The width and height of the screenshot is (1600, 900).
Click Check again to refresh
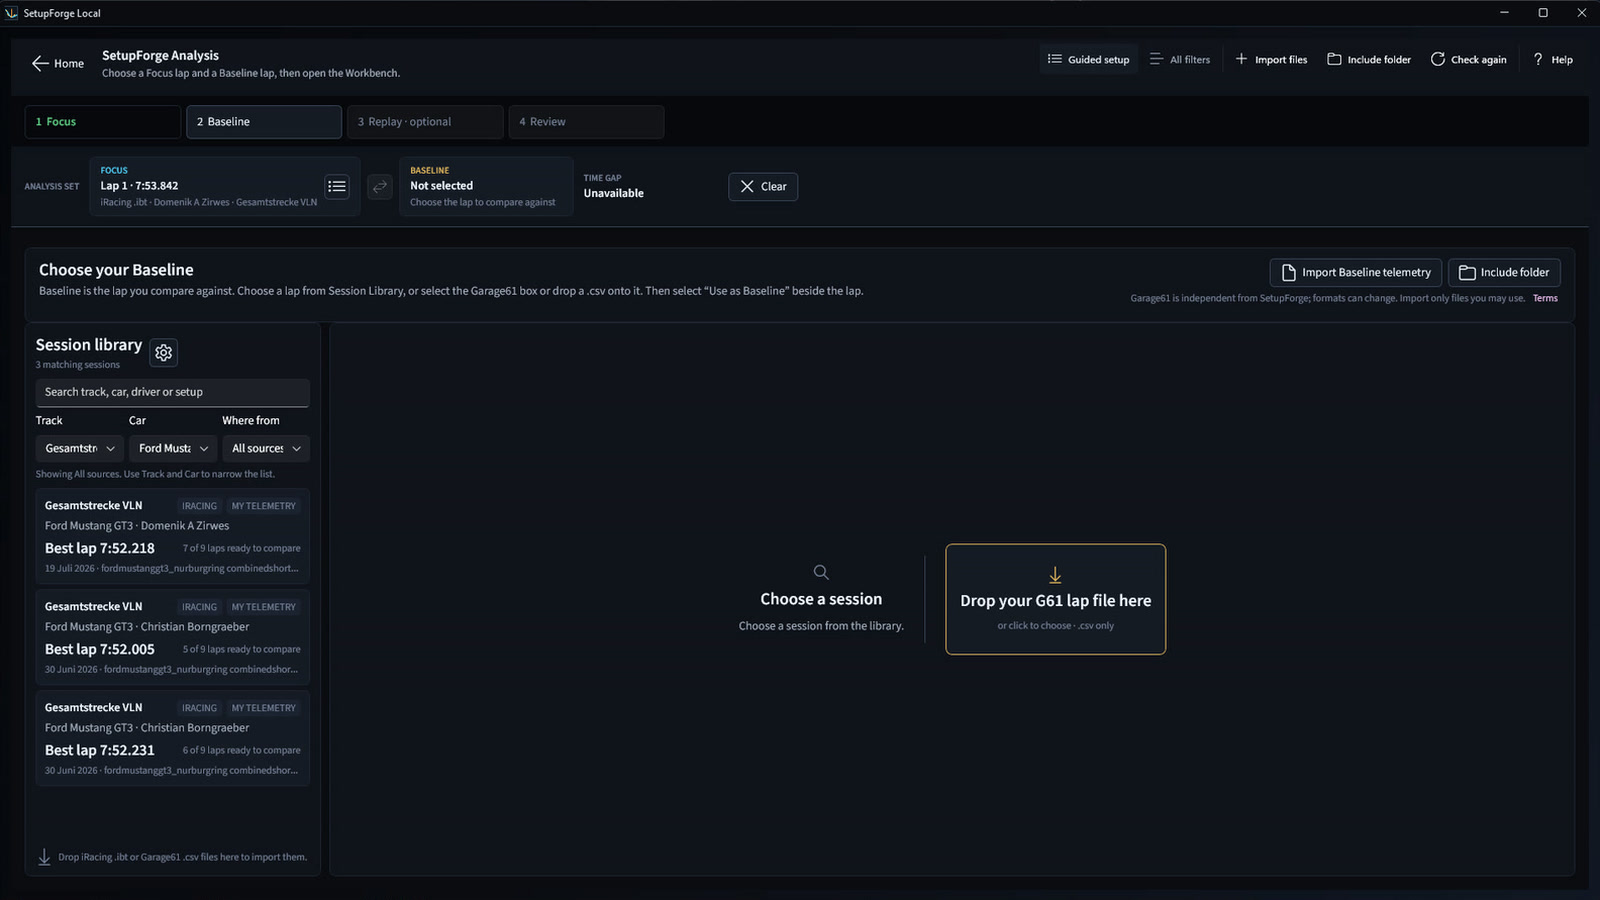pyautogui.click(x=1468, y=59)
